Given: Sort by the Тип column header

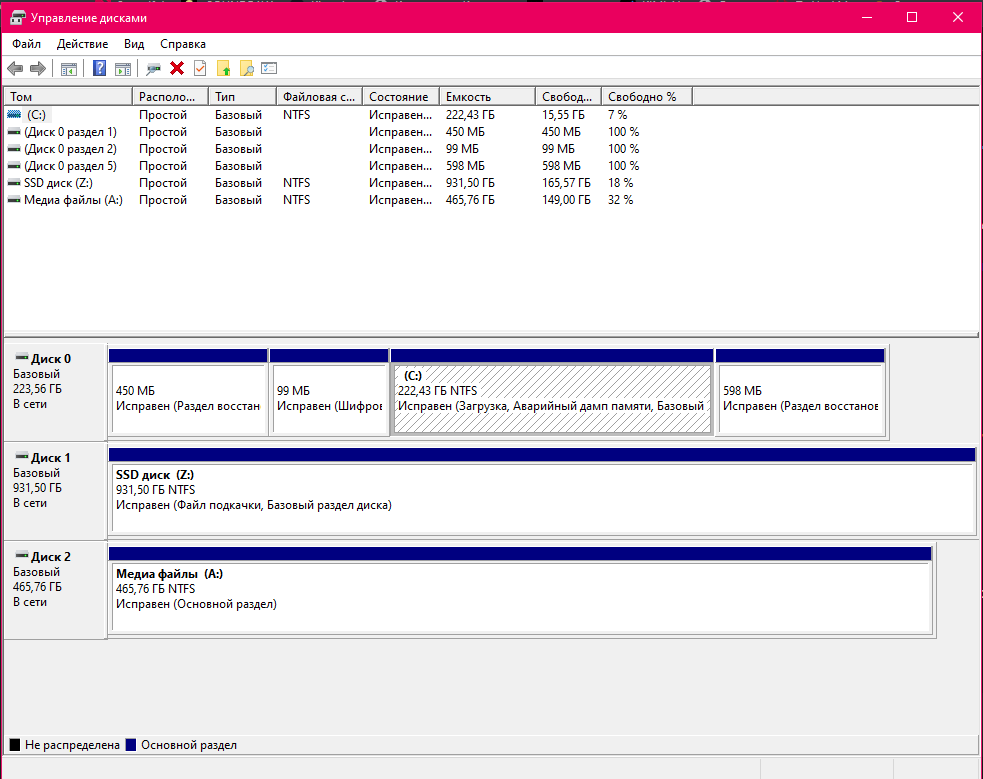Looking at the screenshot, I should (242, 97).
